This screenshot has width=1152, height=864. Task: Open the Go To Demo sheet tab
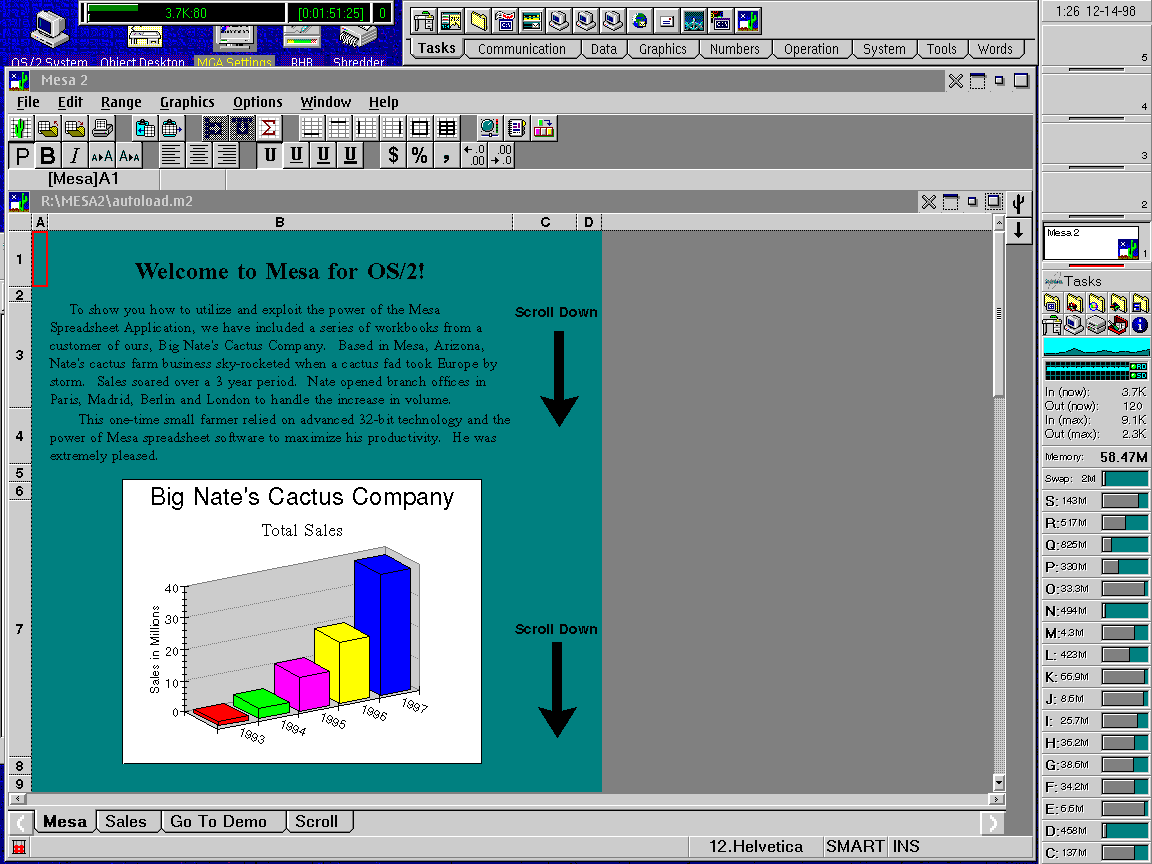pos(219,821)
